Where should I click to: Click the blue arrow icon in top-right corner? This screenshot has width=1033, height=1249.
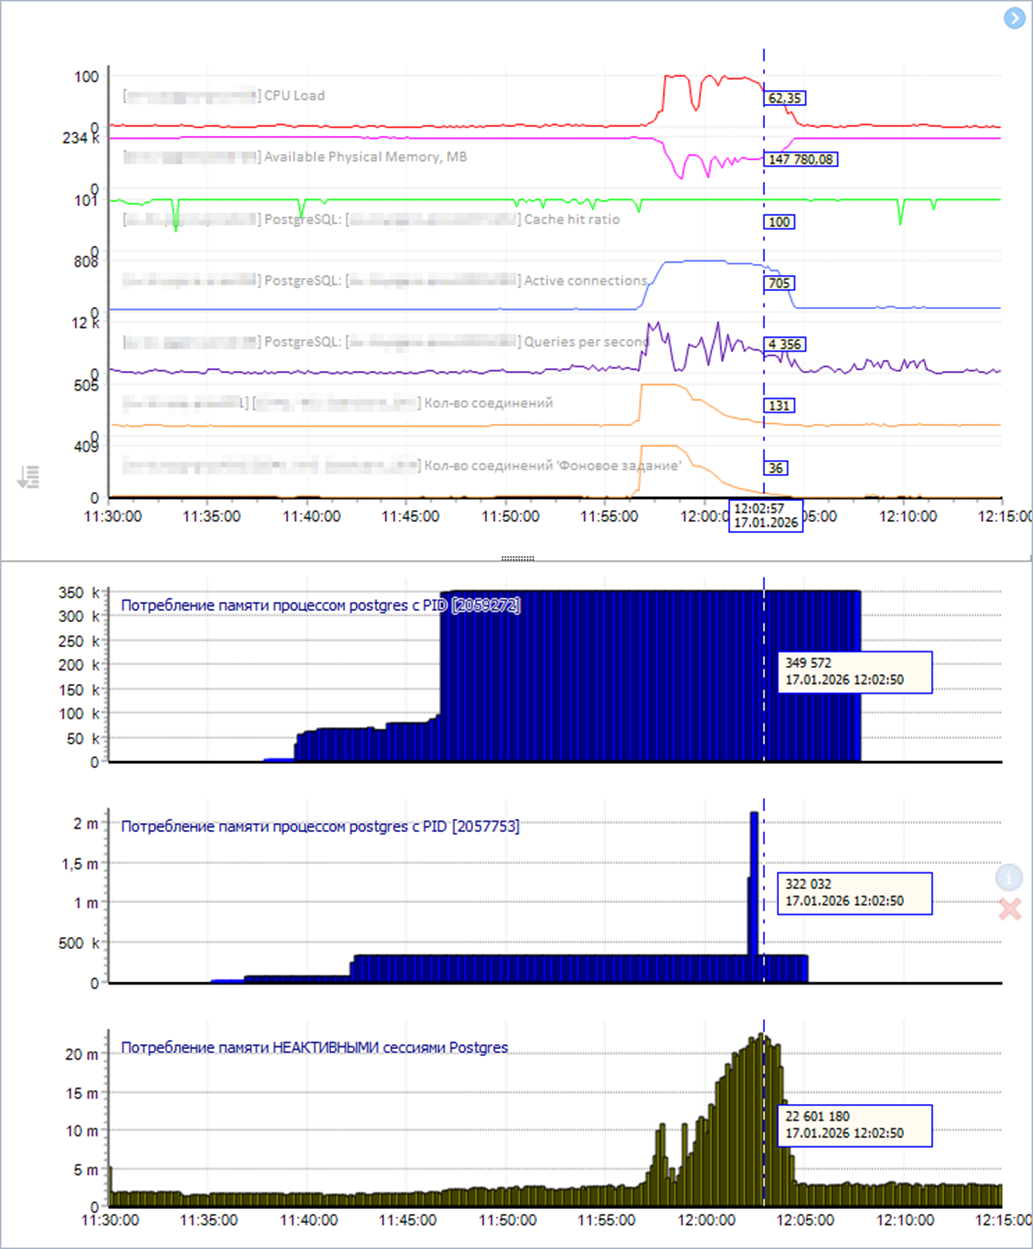pyautogui.click(x=1013, y=18)
